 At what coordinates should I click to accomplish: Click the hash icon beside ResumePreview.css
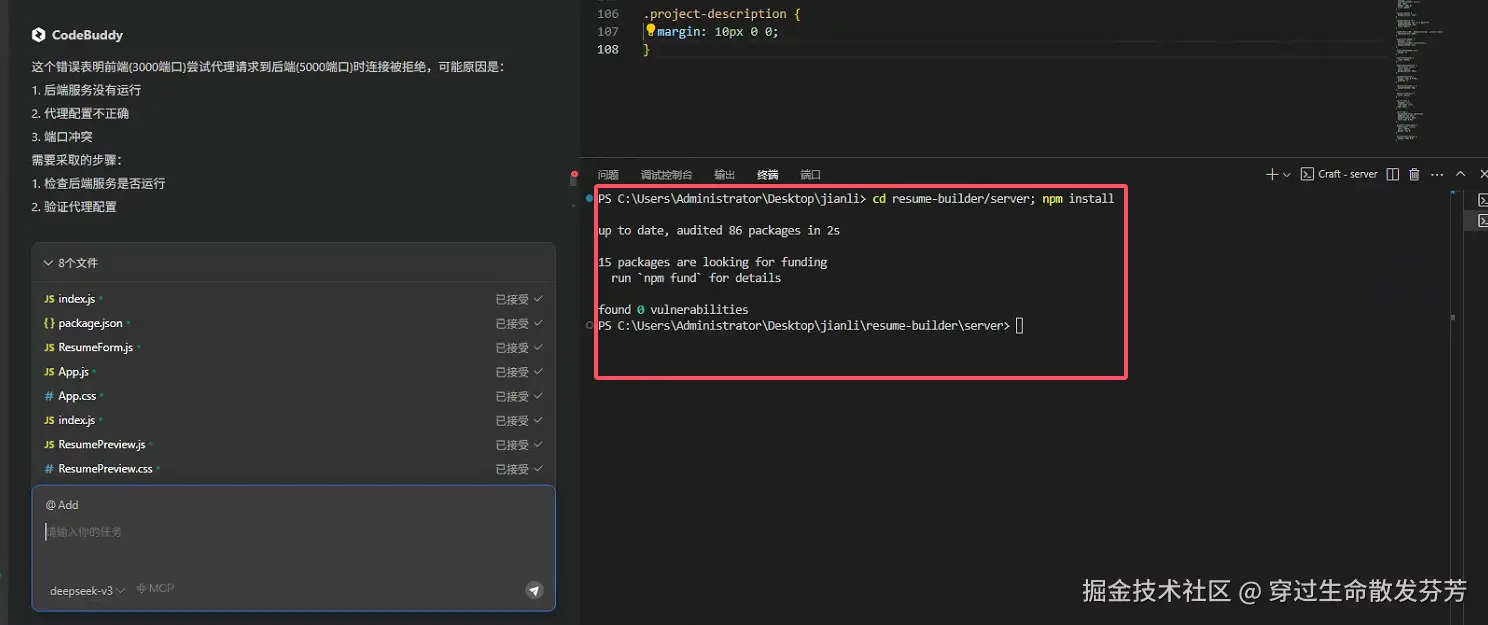click(49, 468)
